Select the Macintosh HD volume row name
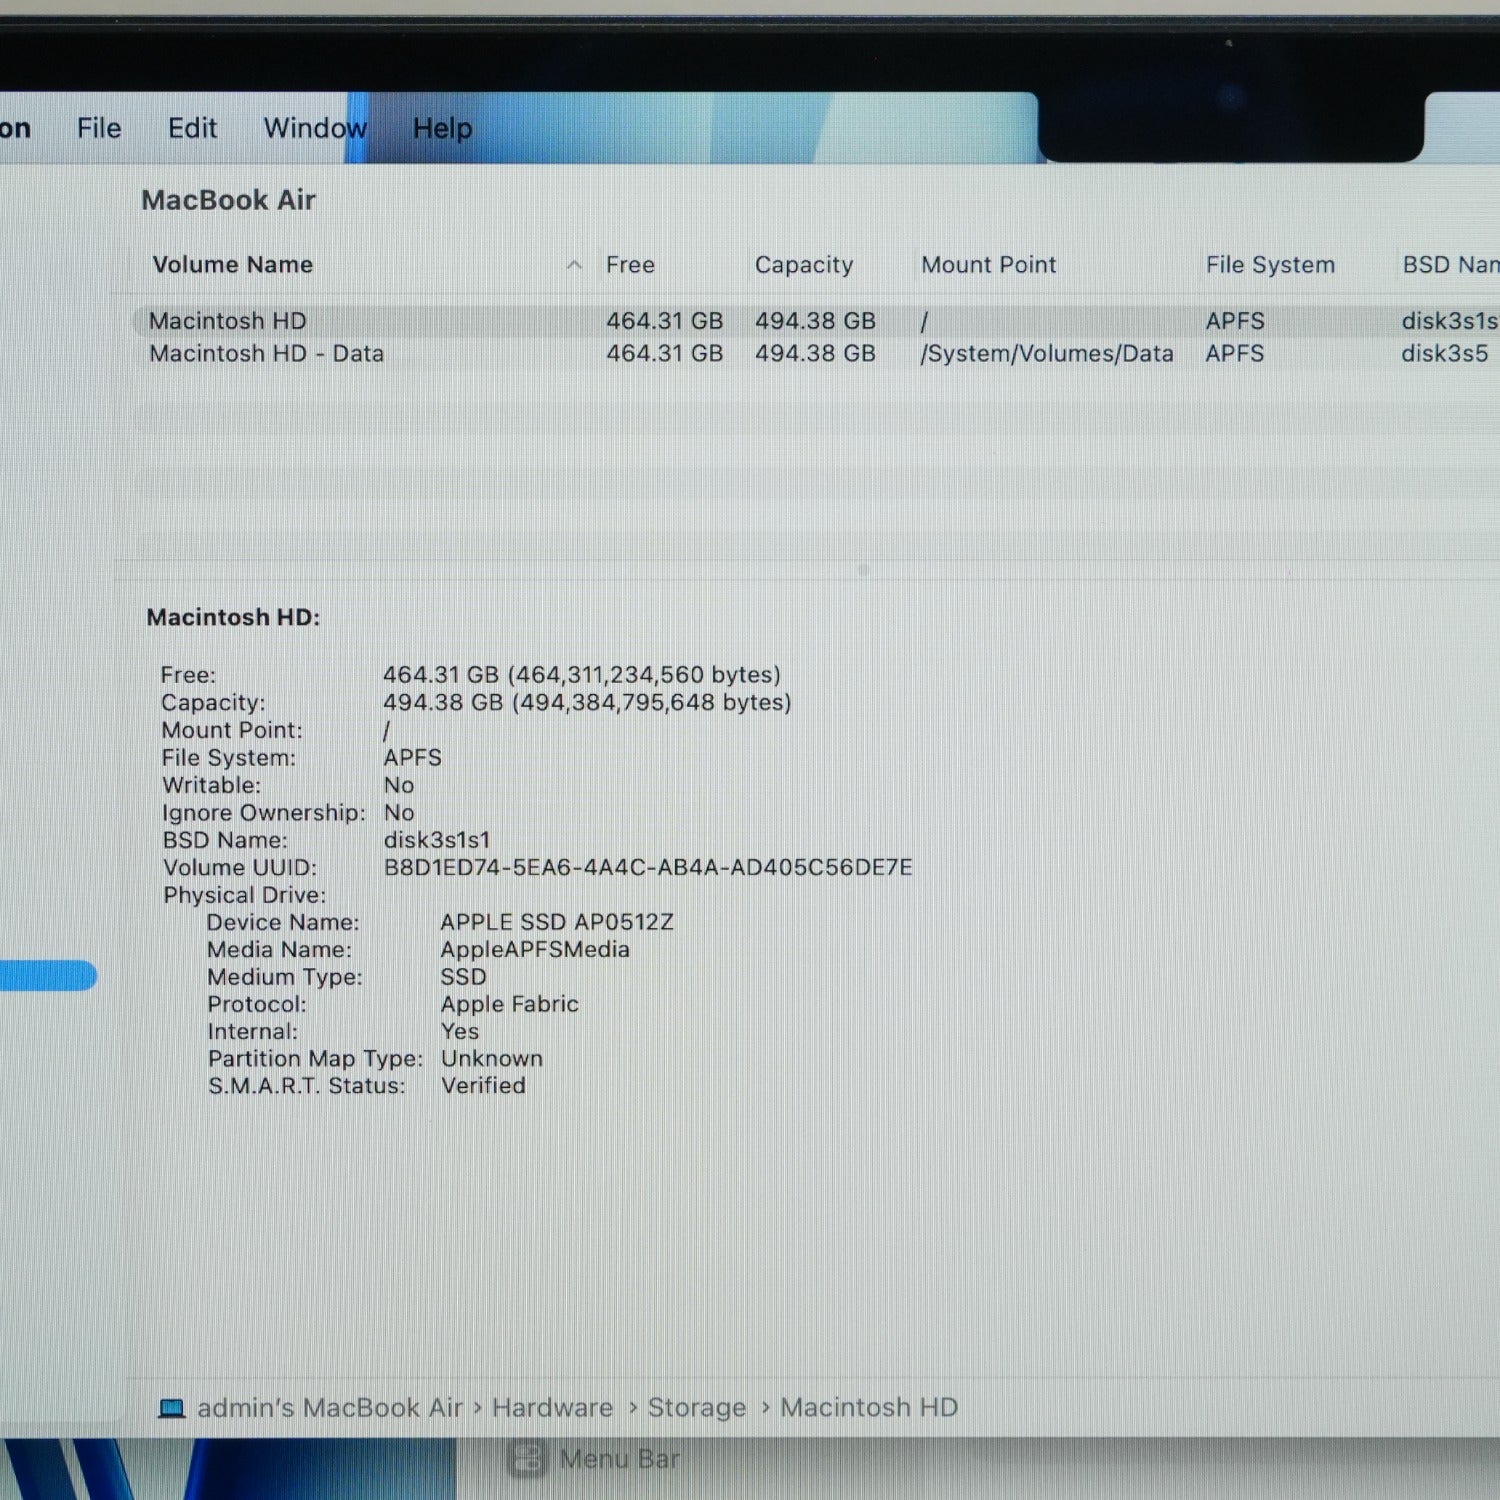This screenshot has width=1500, height=1500. (x=228, y=321)
